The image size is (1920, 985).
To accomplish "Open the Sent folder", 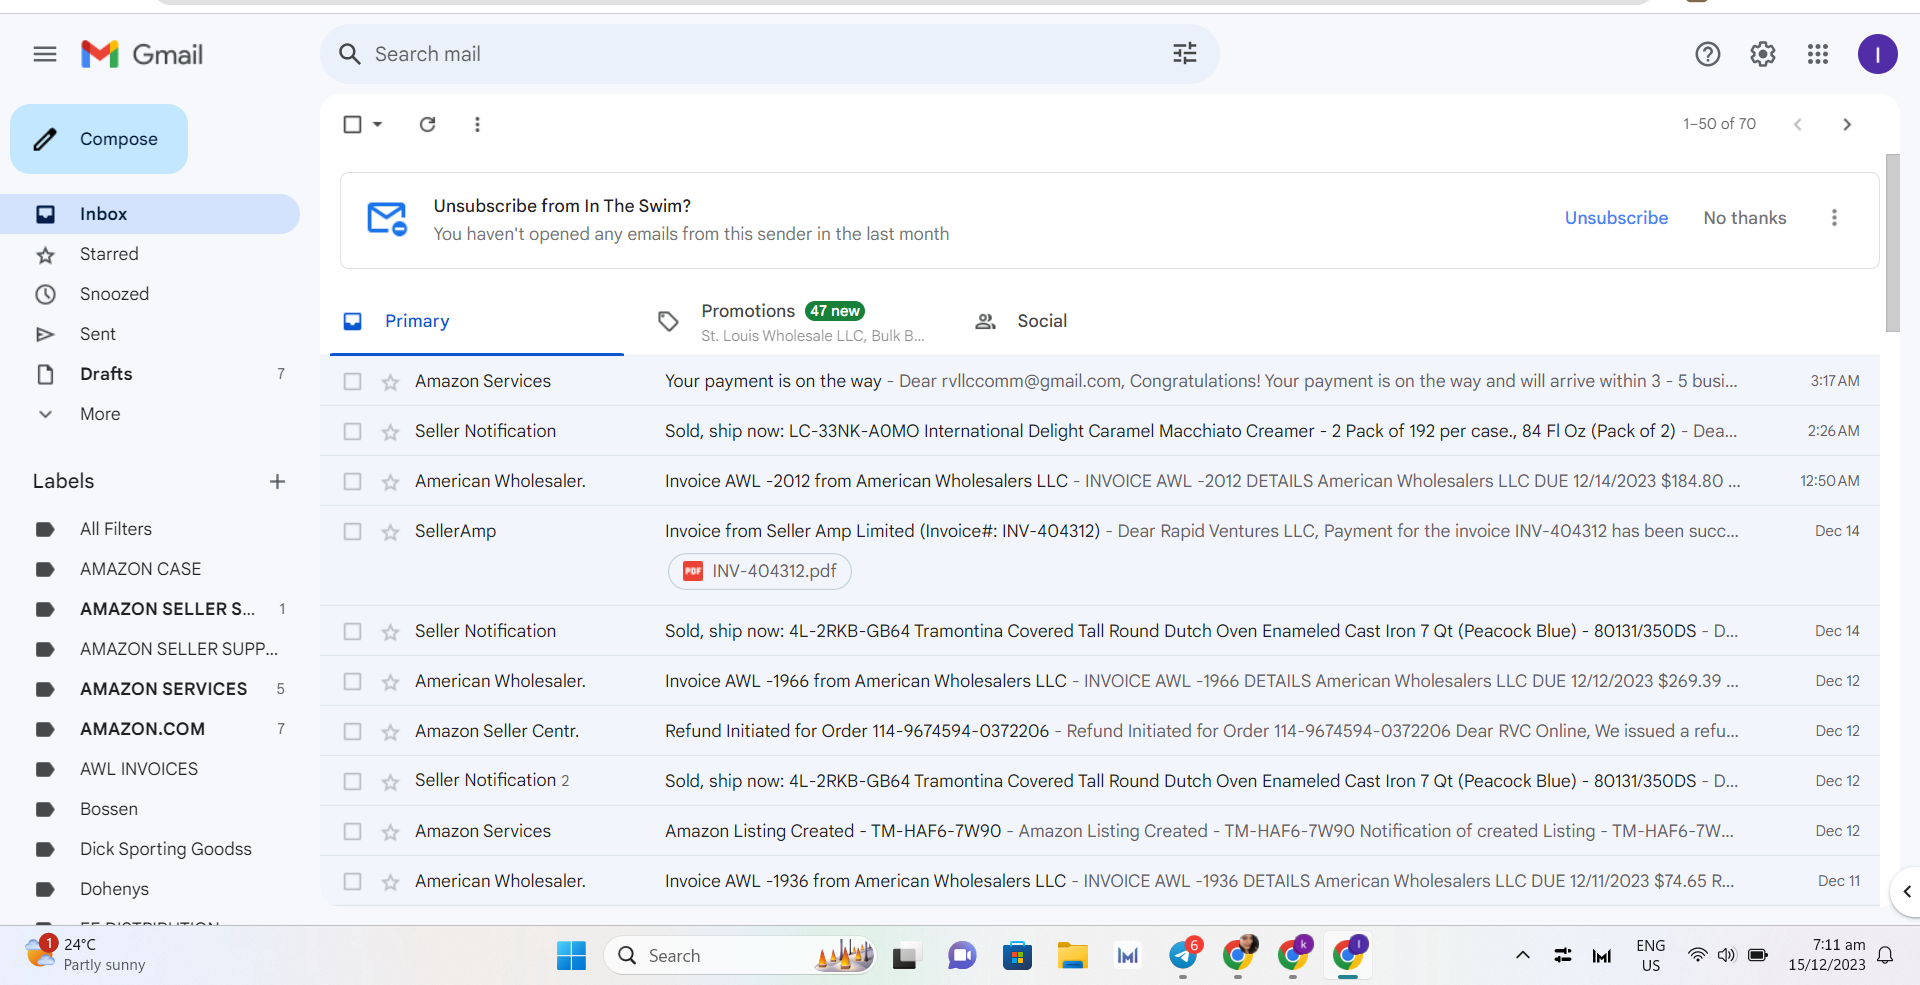I will 150,334.
